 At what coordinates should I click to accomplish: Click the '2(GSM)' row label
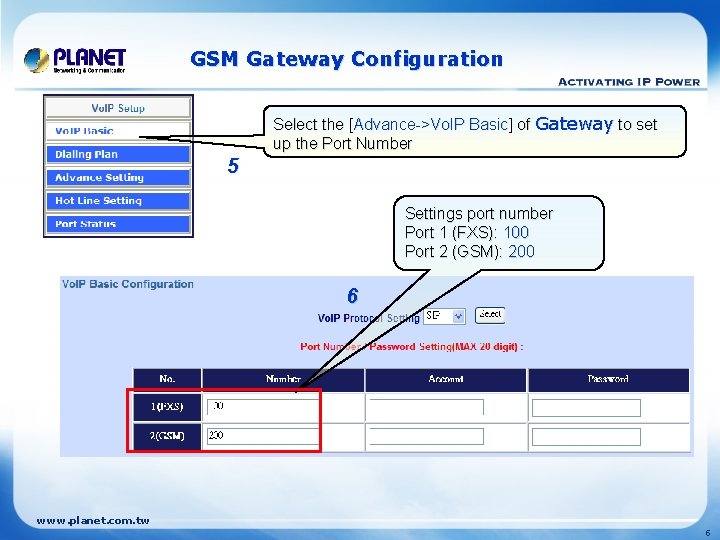[x=167, y=436]
